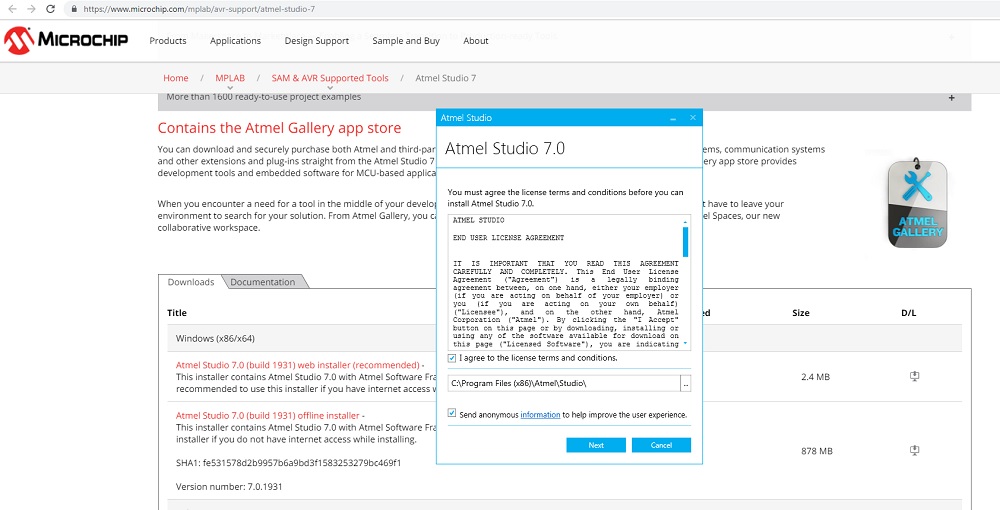The image size is (1000, 510).
Task: Download the offline installer via D/L icon
Action: (914, 450)
